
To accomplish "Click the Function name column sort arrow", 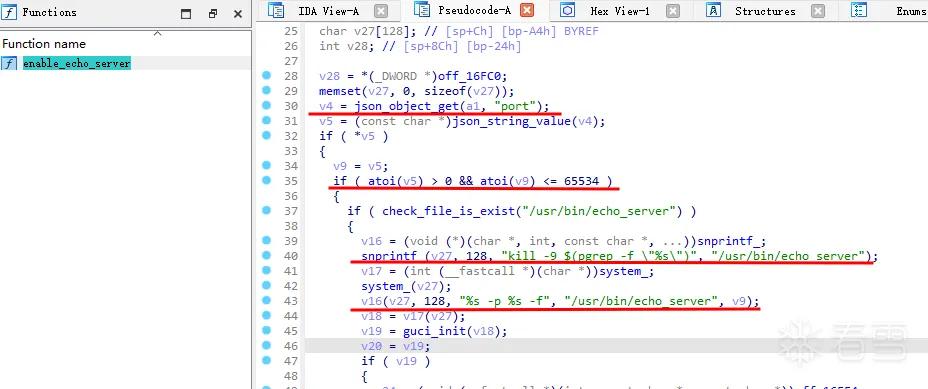I will [x=157, y=33].
